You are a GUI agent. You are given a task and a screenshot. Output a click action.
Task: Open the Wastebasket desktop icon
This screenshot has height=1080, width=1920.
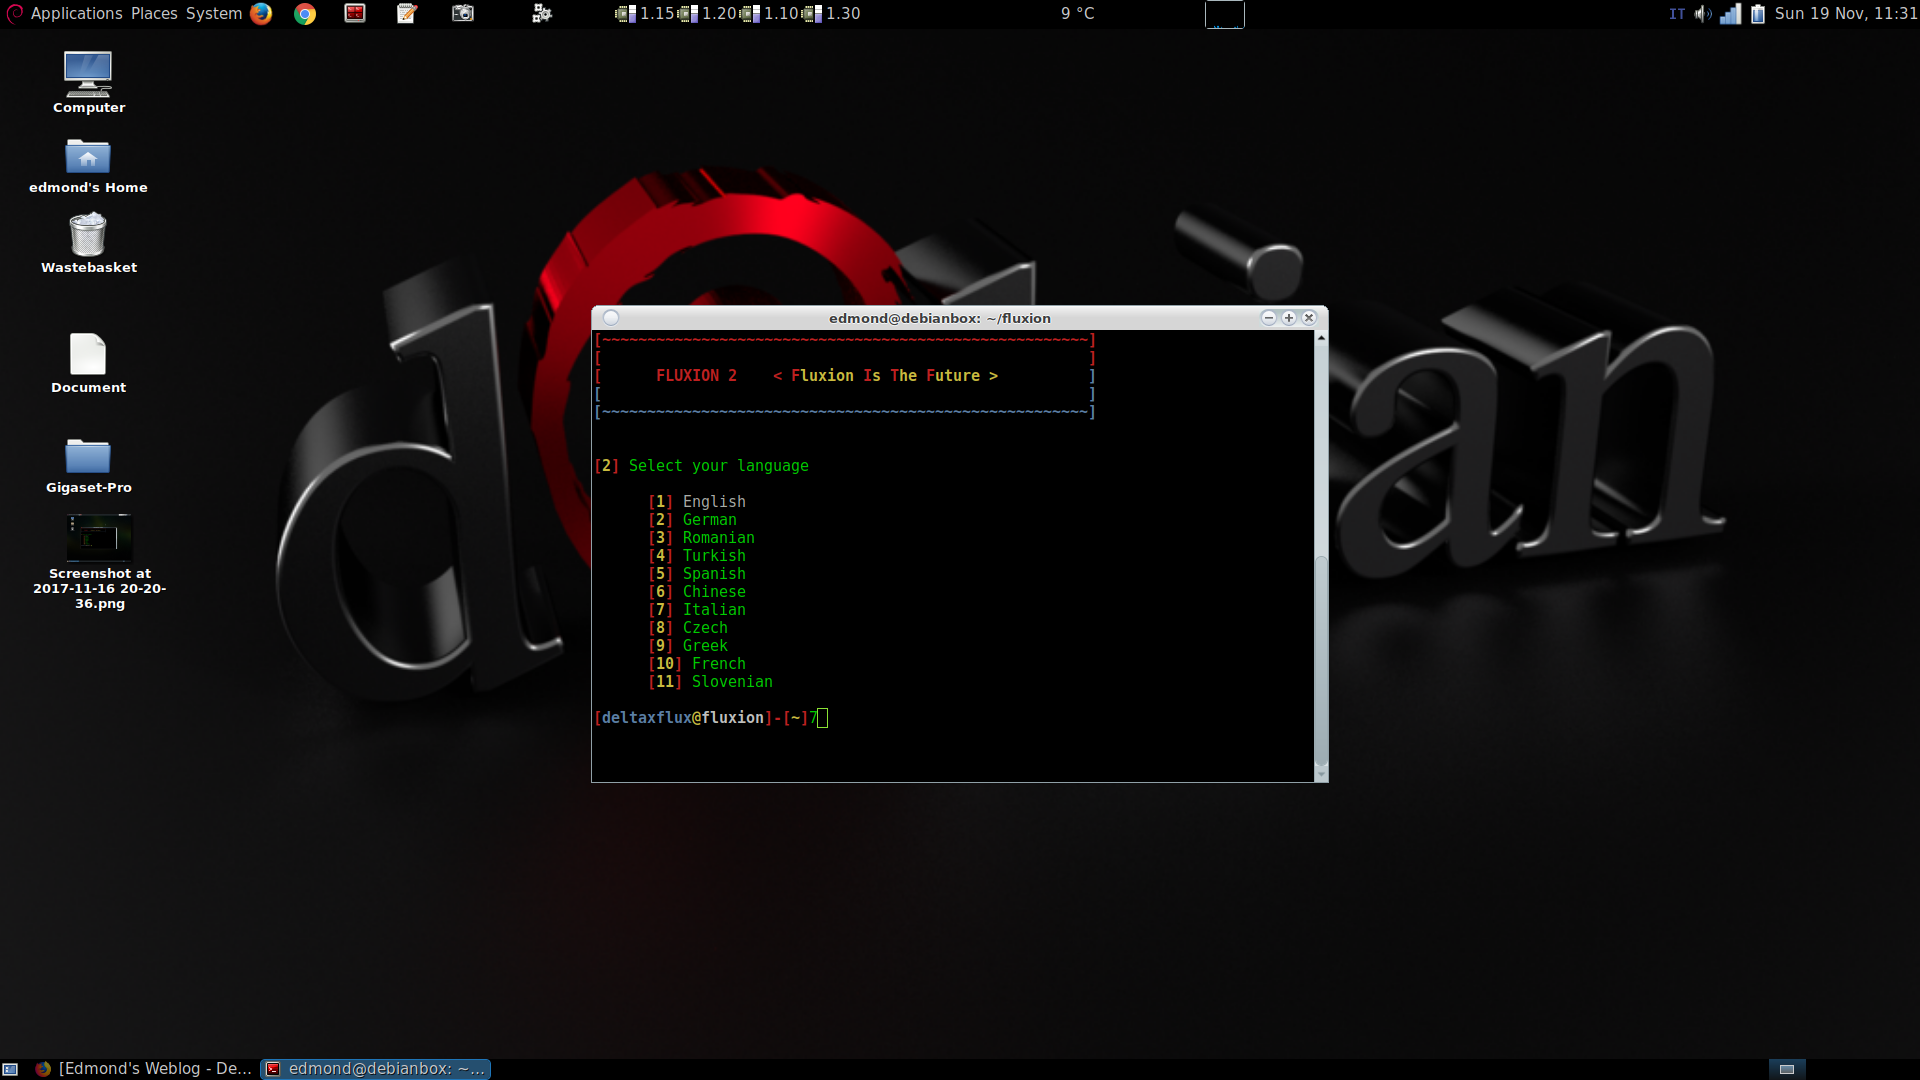click(x=88, y=236)
